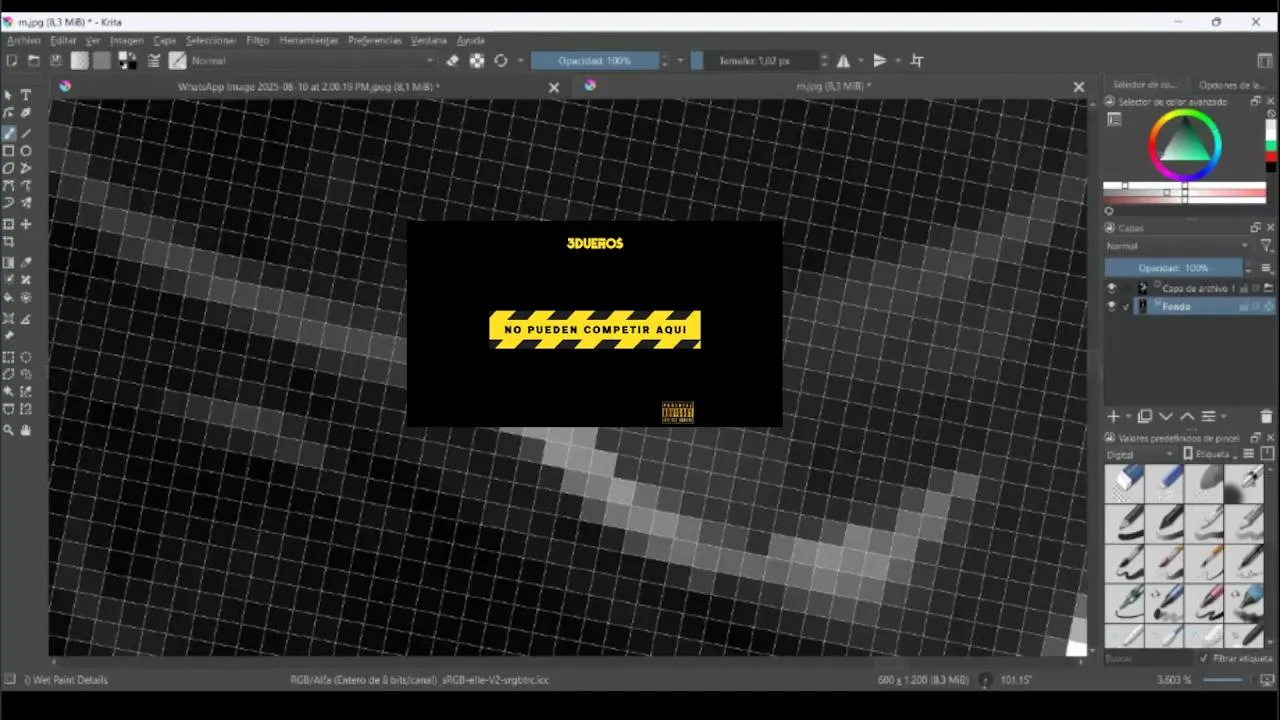The image size is (1280, 720).
Task: Adjust the toolbar Opacidad 100% slider
Action: tap(594, 61)
